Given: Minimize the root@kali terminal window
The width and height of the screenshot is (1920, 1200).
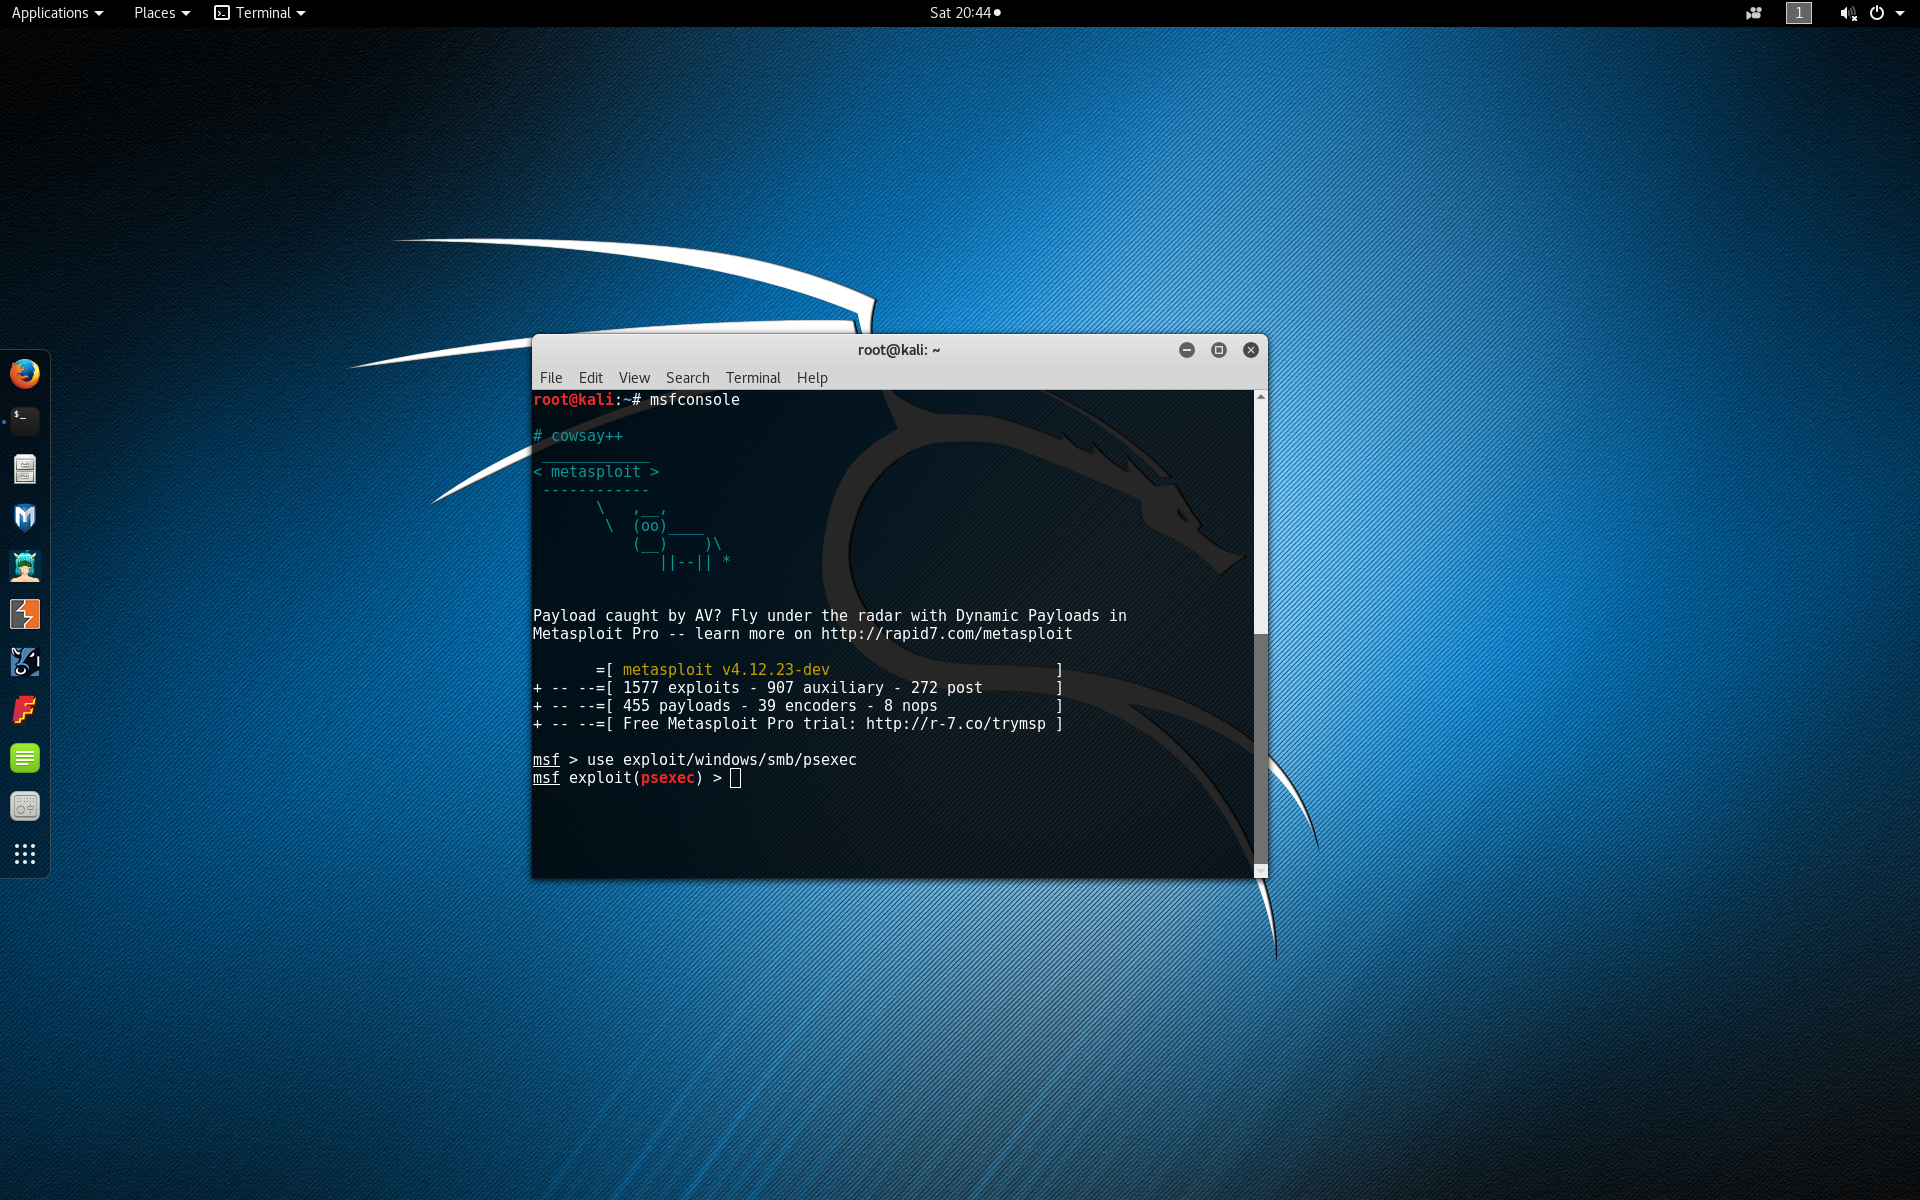Looking at the screenshot, I should coord(1187,350).
